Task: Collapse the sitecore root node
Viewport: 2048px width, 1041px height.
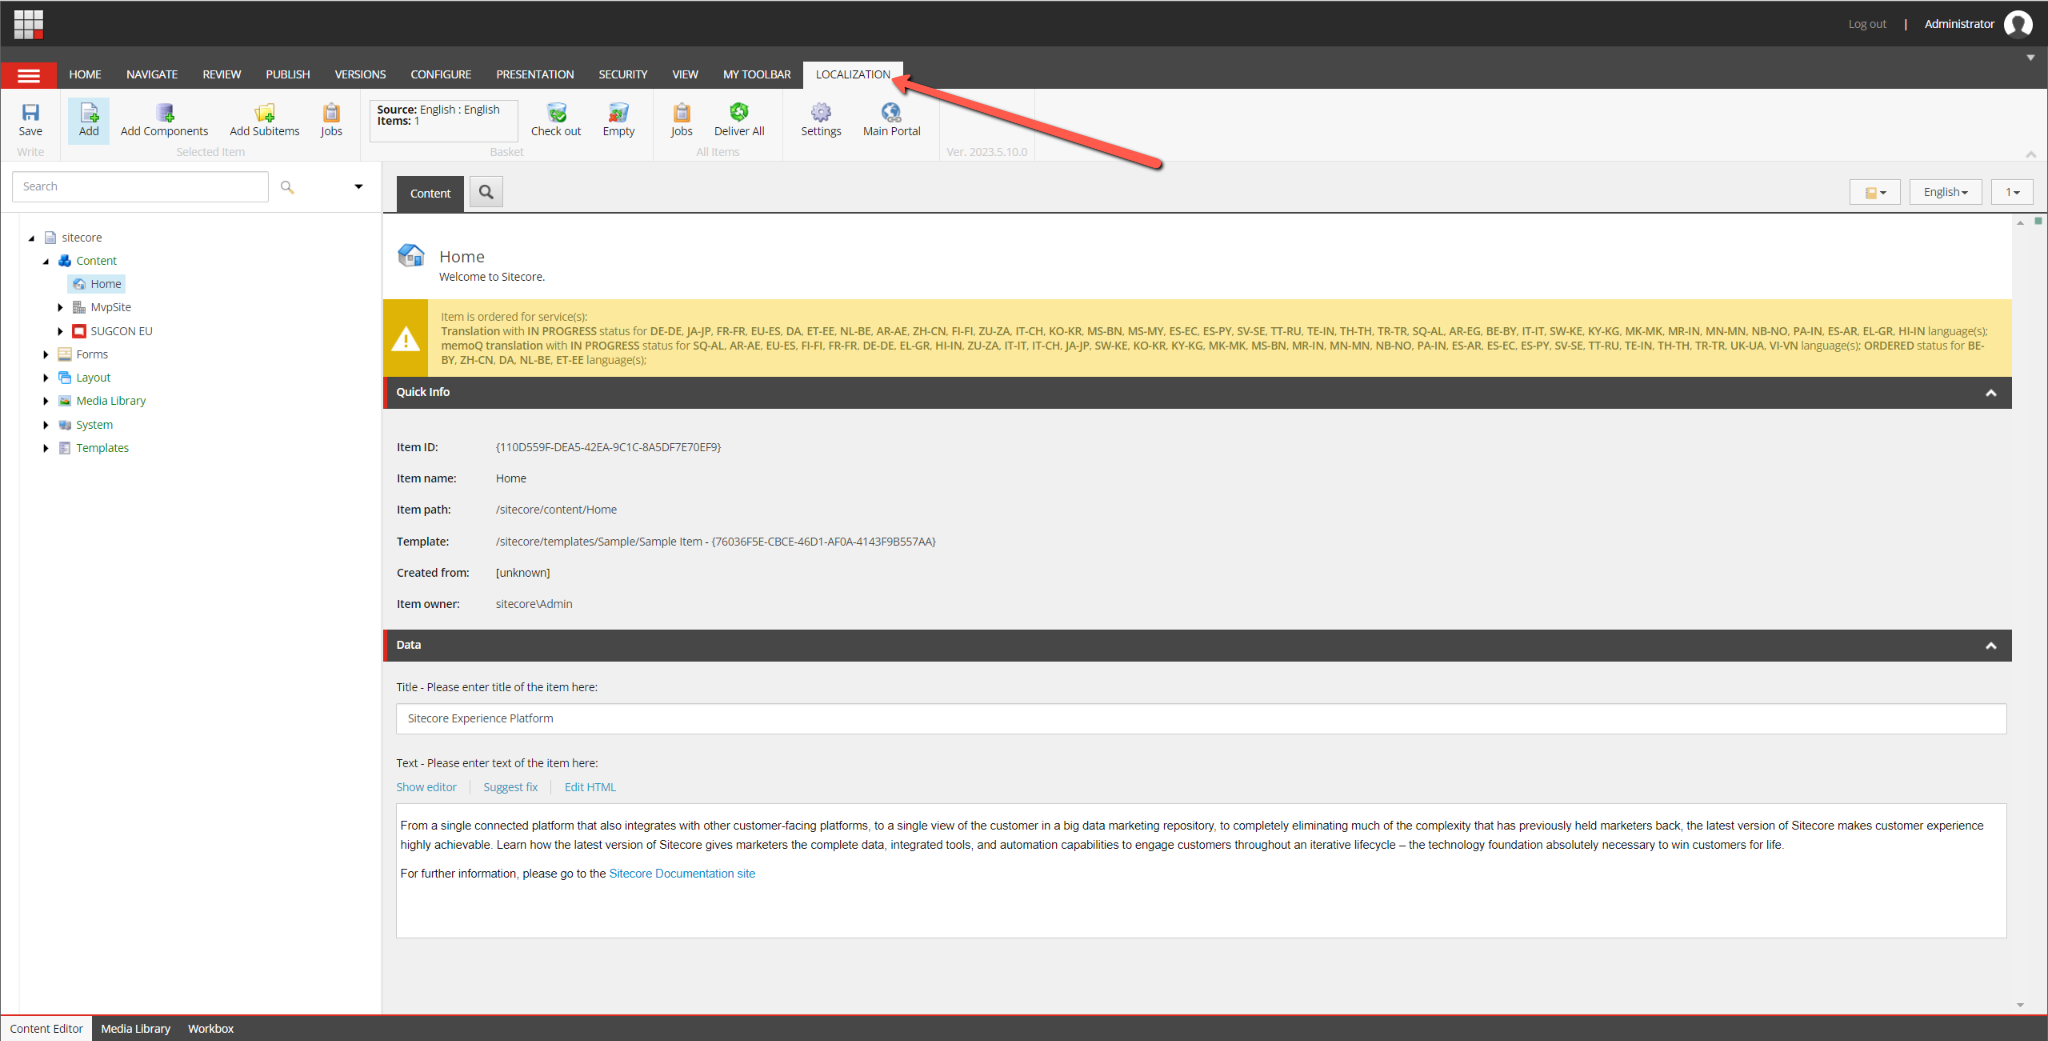Action: pos(31,238)
